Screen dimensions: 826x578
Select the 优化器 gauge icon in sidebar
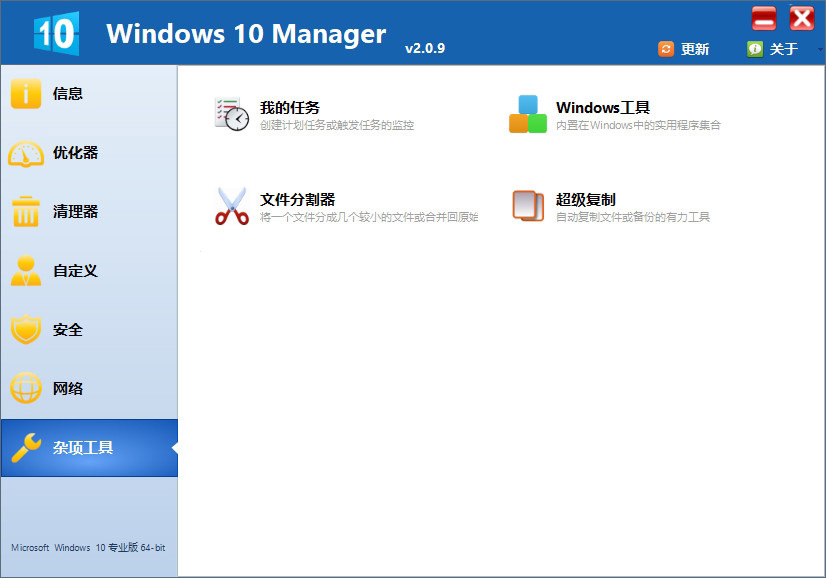(26, 153)
